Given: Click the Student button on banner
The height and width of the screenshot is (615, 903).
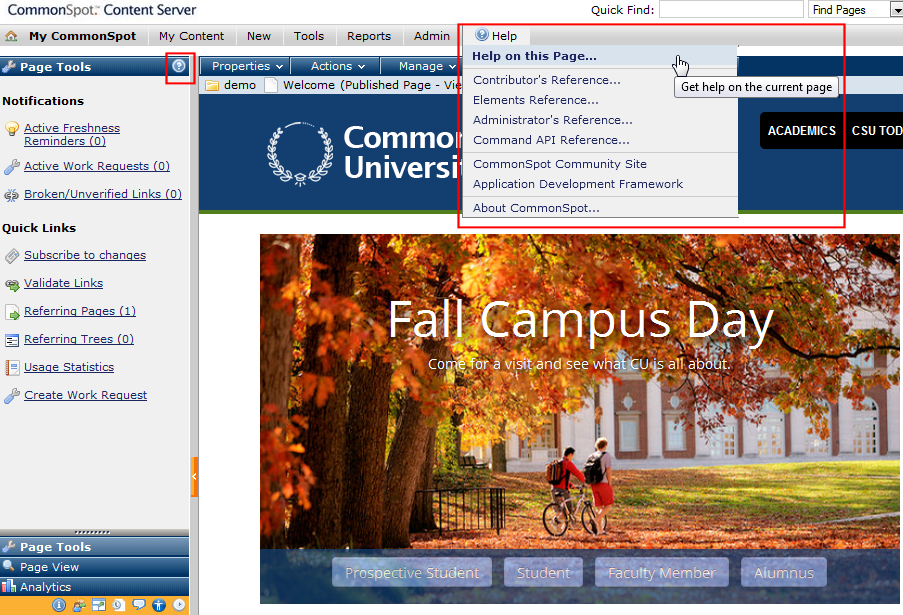Looking at the screenshot, I should click(543, 572).
